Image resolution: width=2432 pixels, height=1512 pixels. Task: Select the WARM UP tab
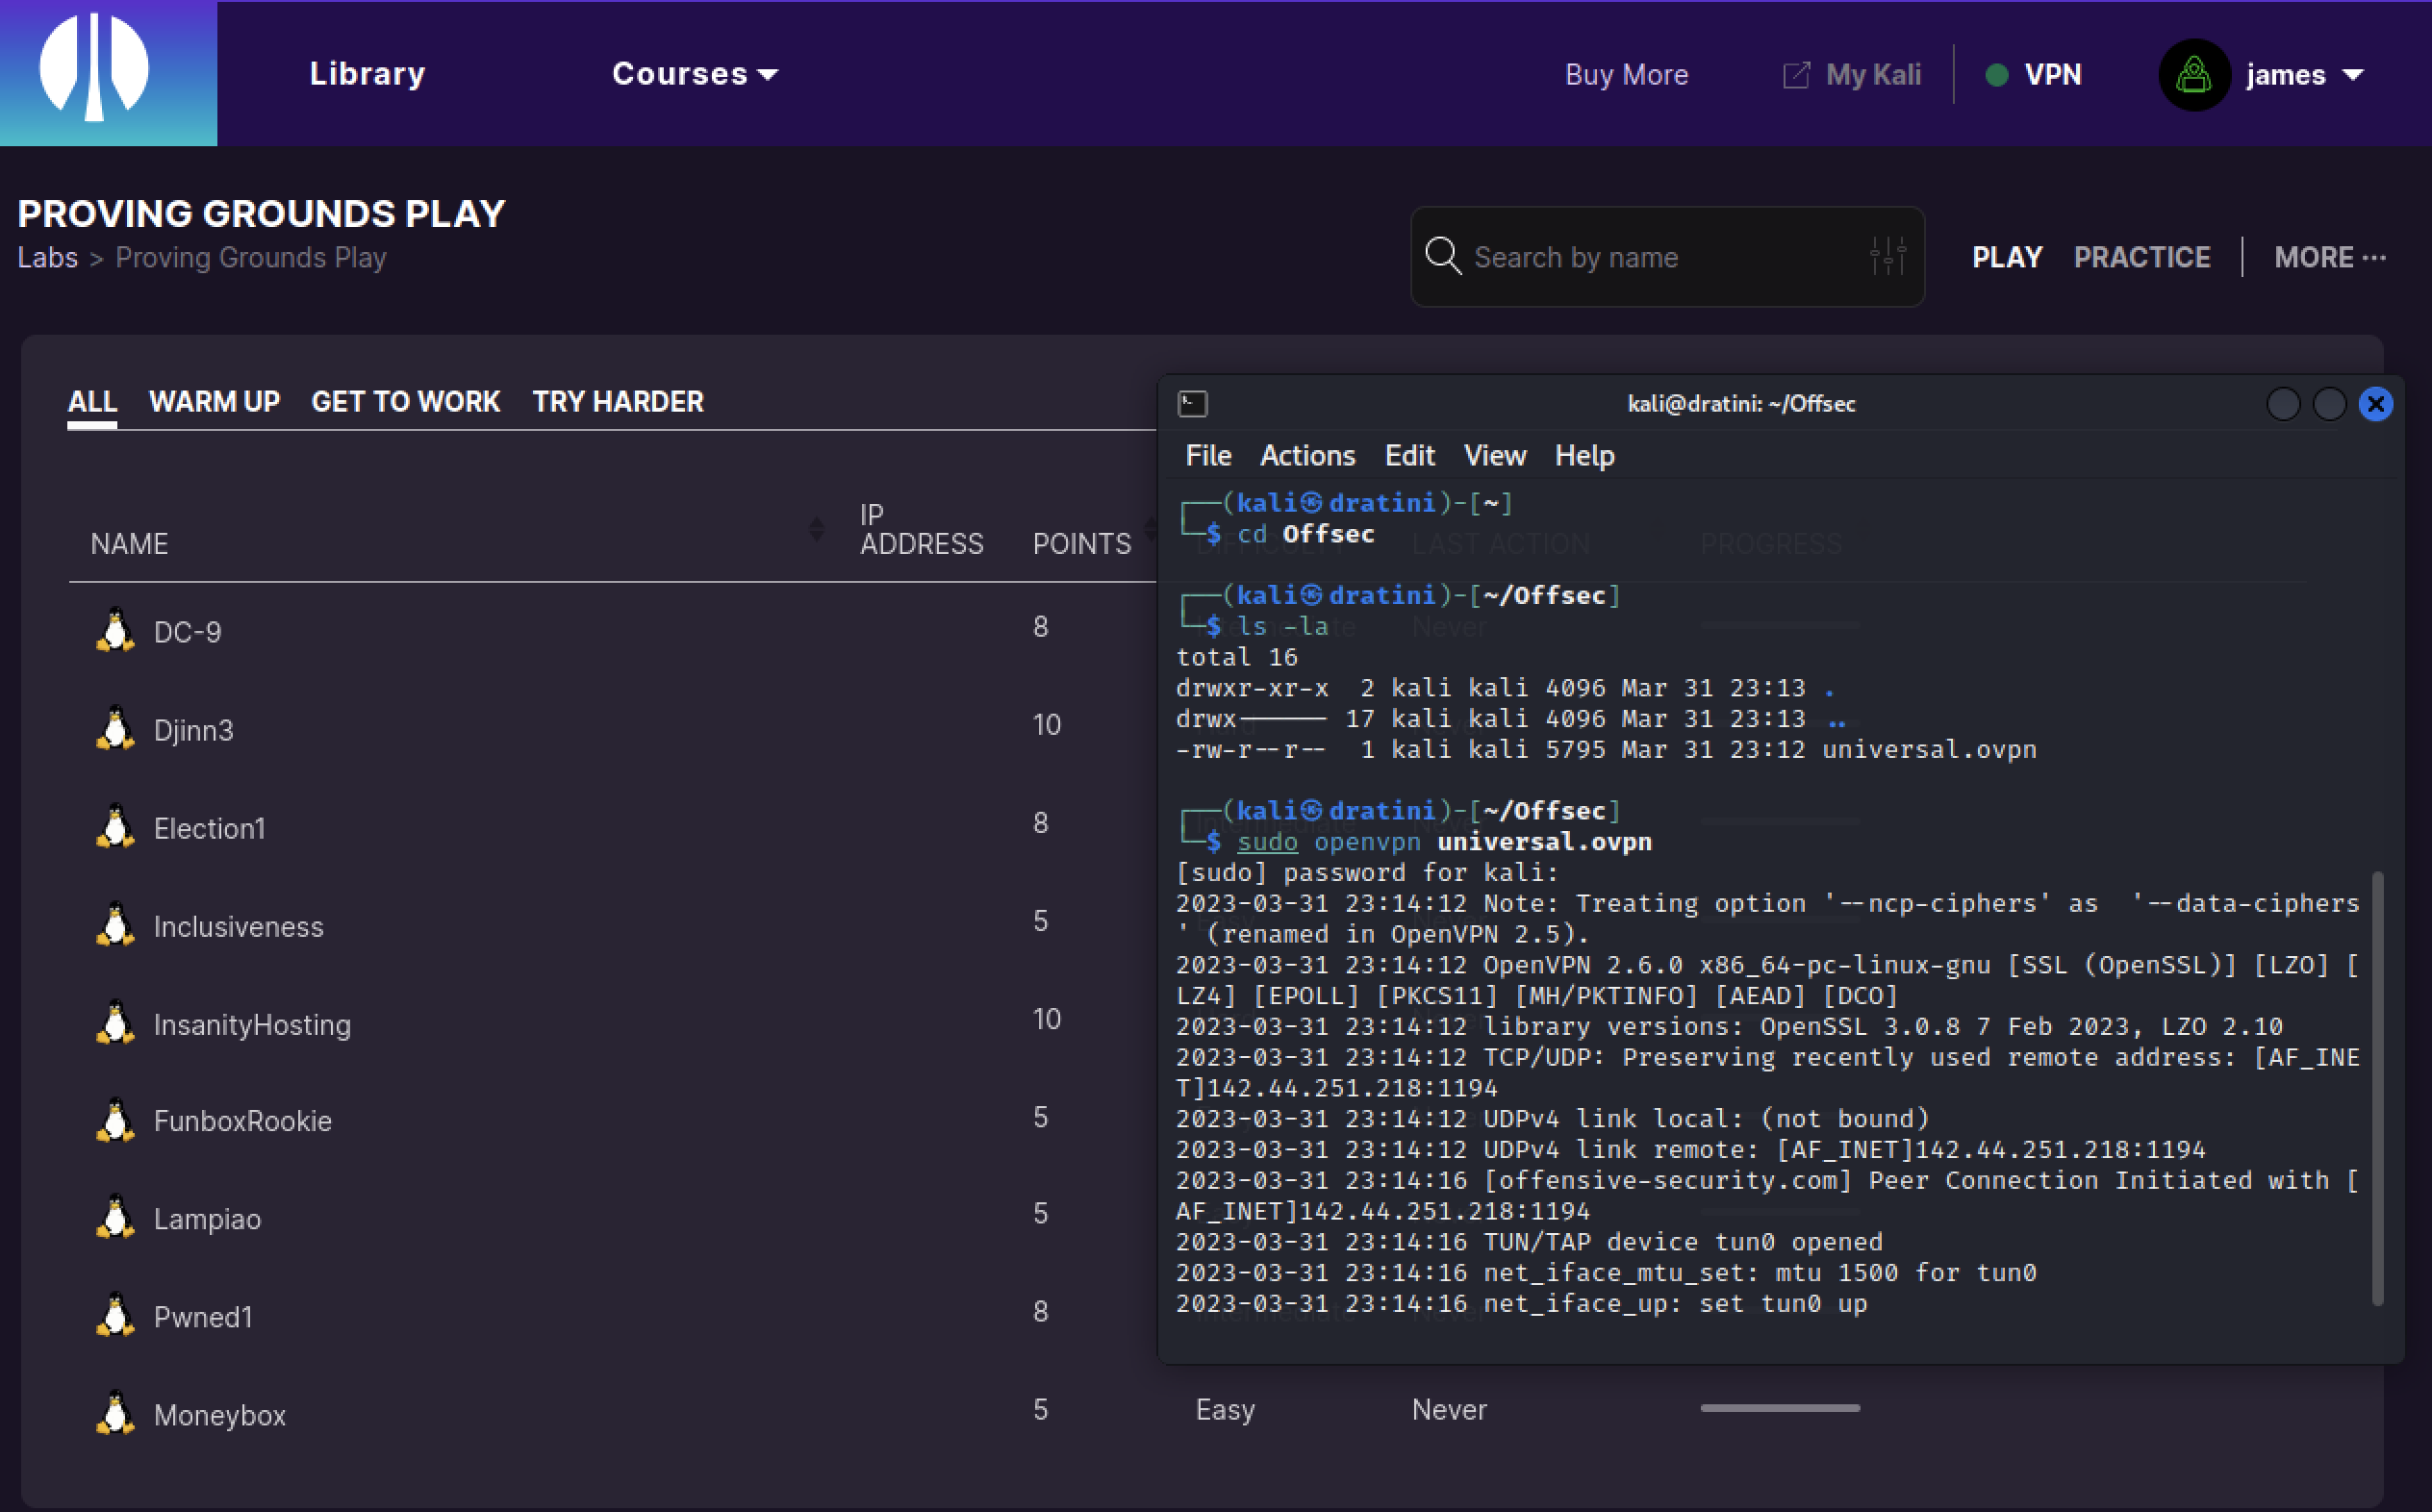click(x=214, y=402)
